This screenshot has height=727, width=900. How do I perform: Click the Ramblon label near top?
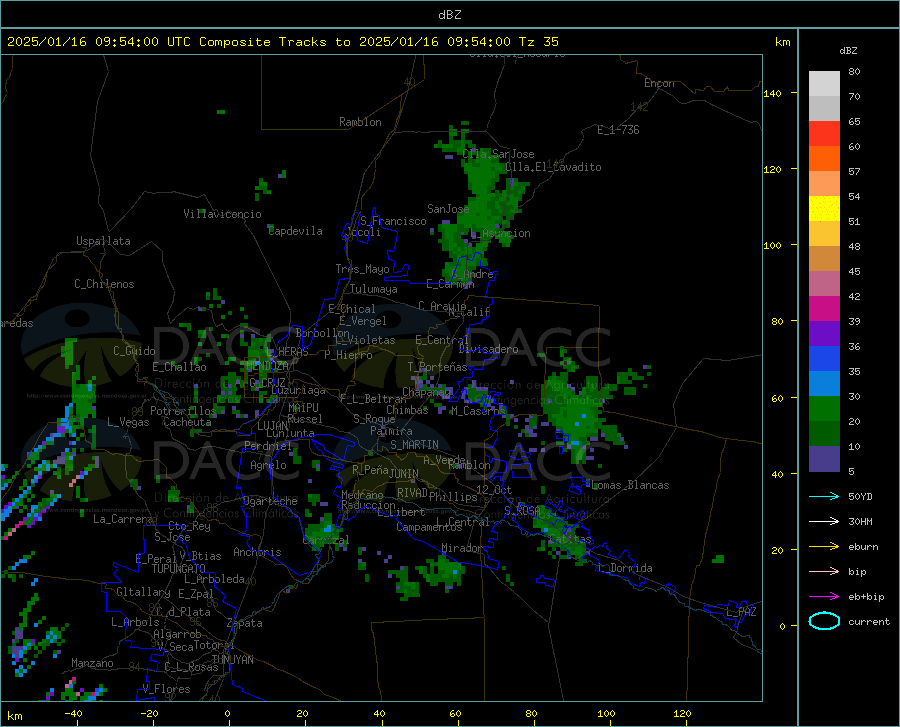pos(360,122)
